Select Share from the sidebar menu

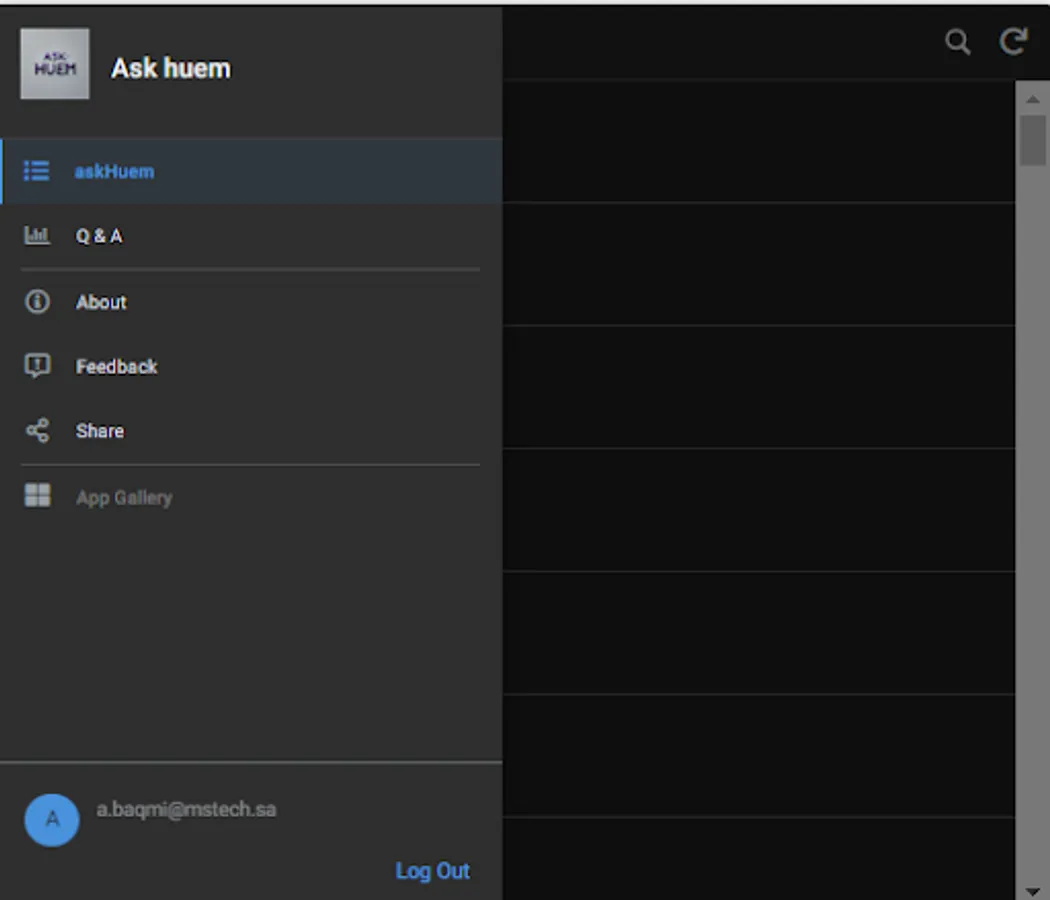coord(99,430)
